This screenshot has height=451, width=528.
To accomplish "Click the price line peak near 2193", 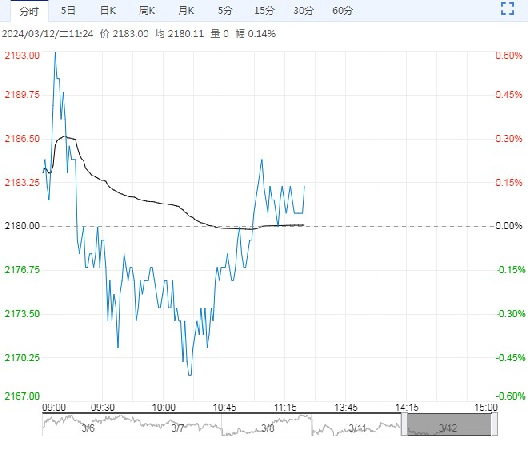I will (56, 53).
